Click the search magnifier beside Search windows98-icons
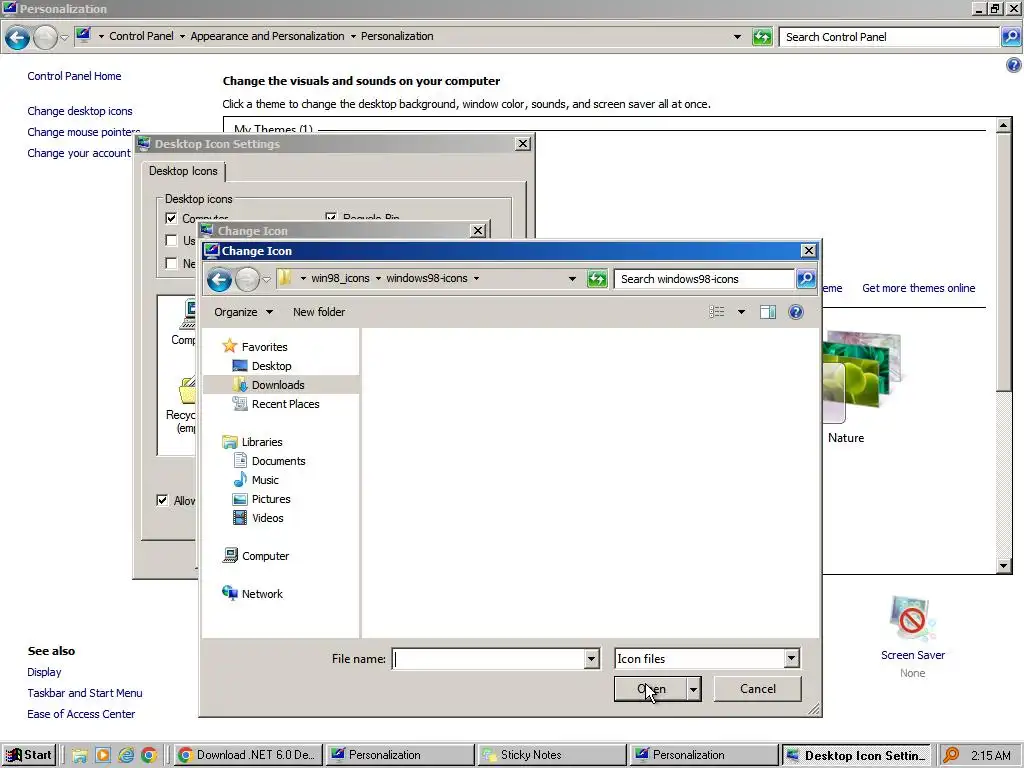1024x768 pixels. pyautogui.click(x=806, y=279)
